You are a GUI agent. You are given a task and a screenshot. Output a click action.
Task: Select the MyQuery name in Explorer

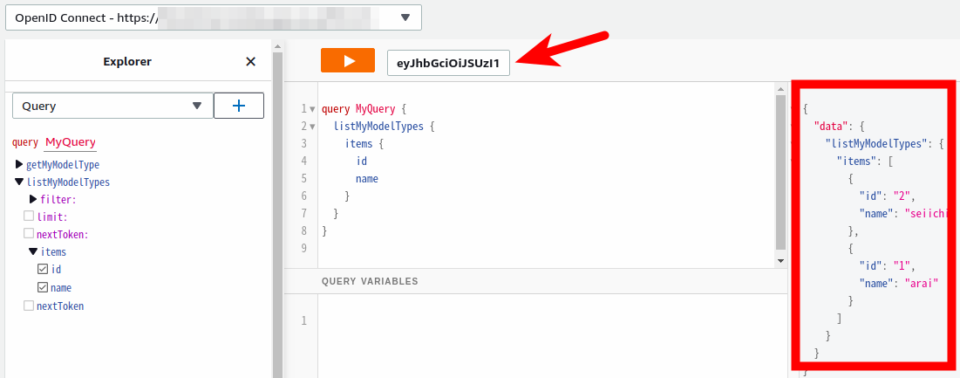click(x=70, y=143)
